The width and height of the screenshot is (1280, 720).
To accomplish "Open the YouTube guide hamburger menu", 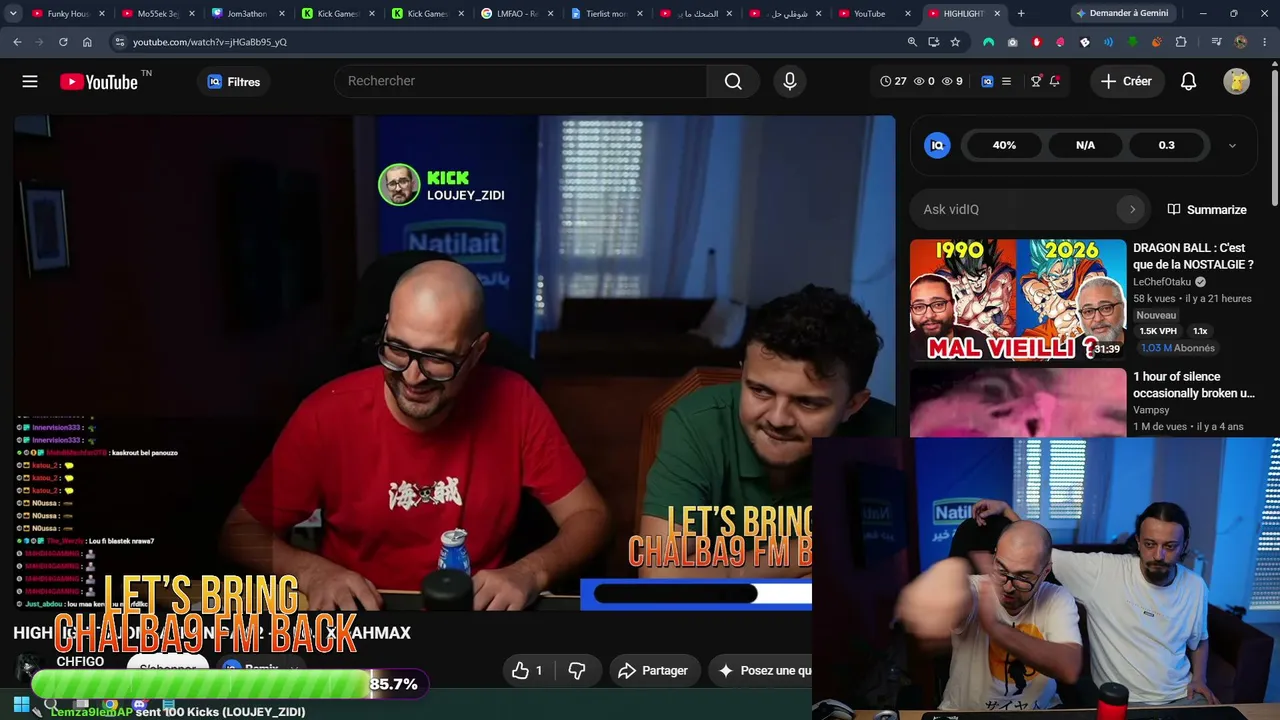I will click(30, 82).
